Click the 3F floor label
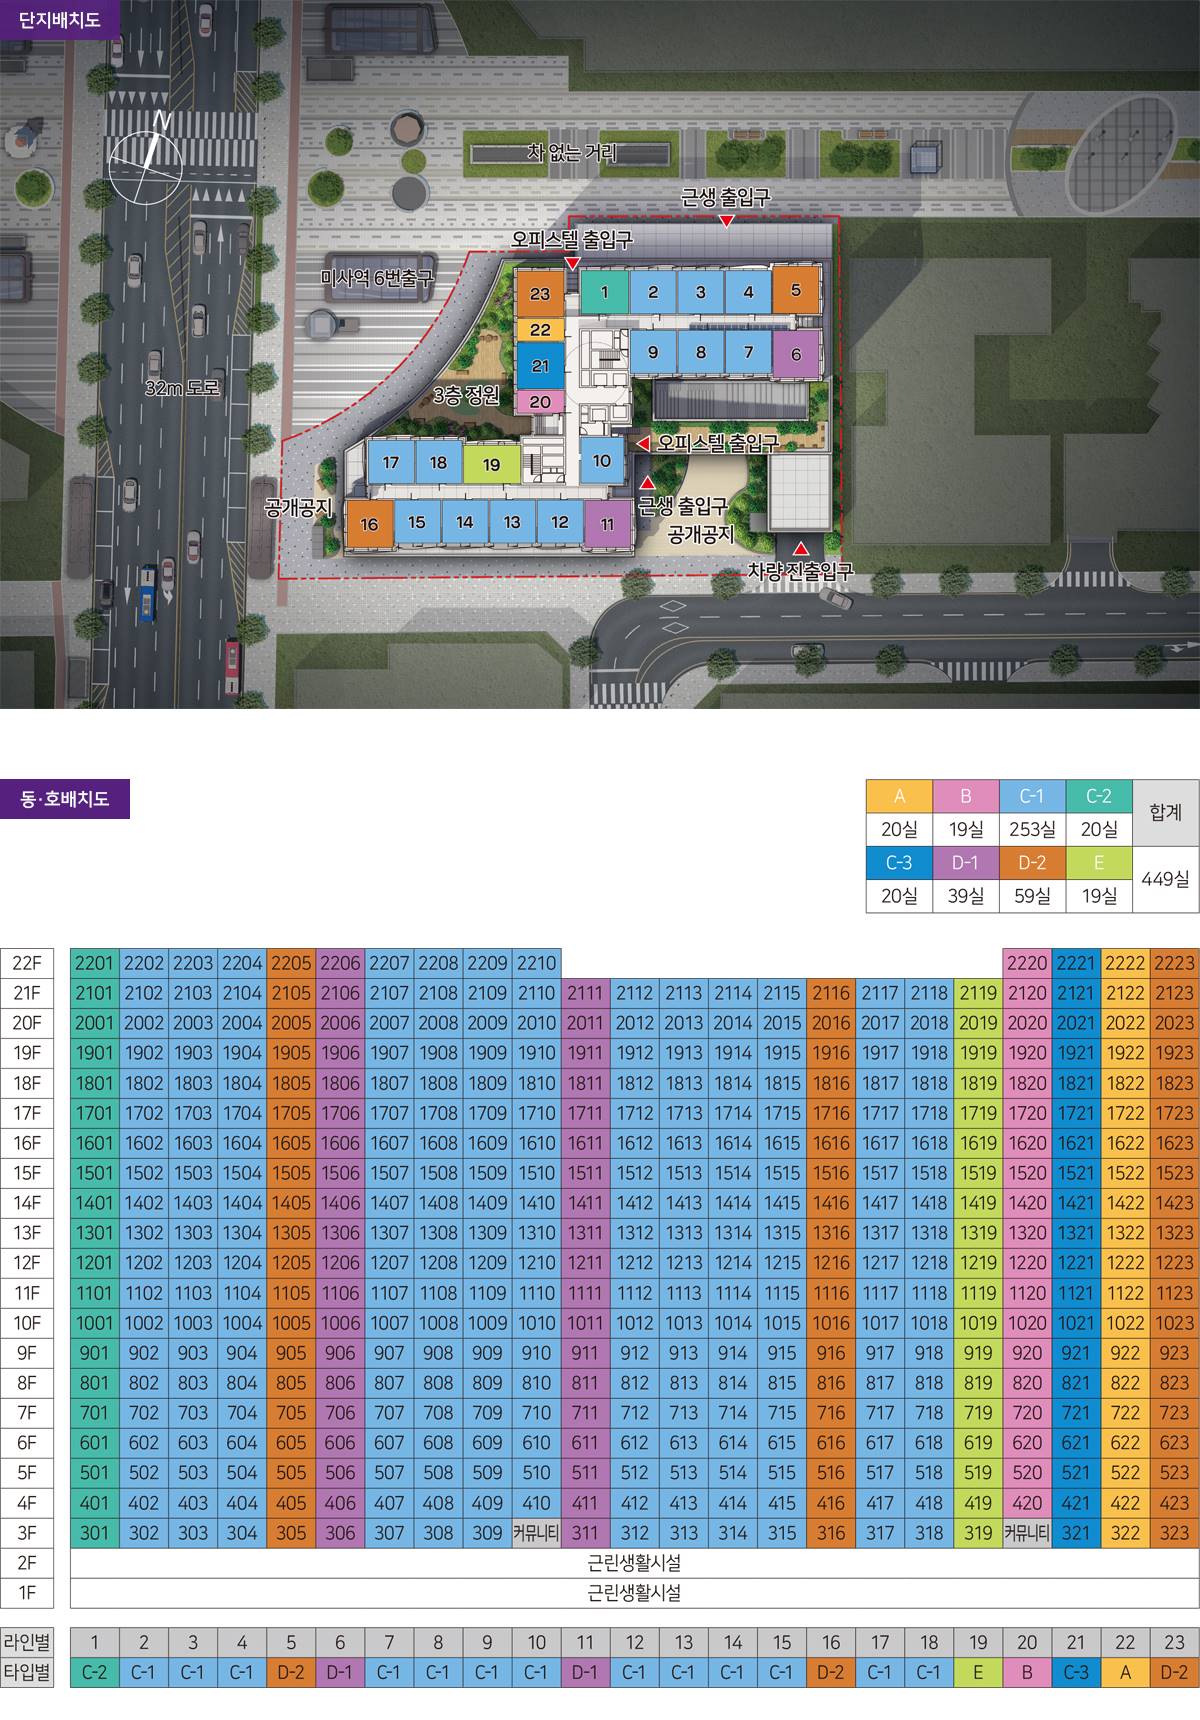Image resolution: width=1200 pixels, height=1720 pixels. point(25,1533)
